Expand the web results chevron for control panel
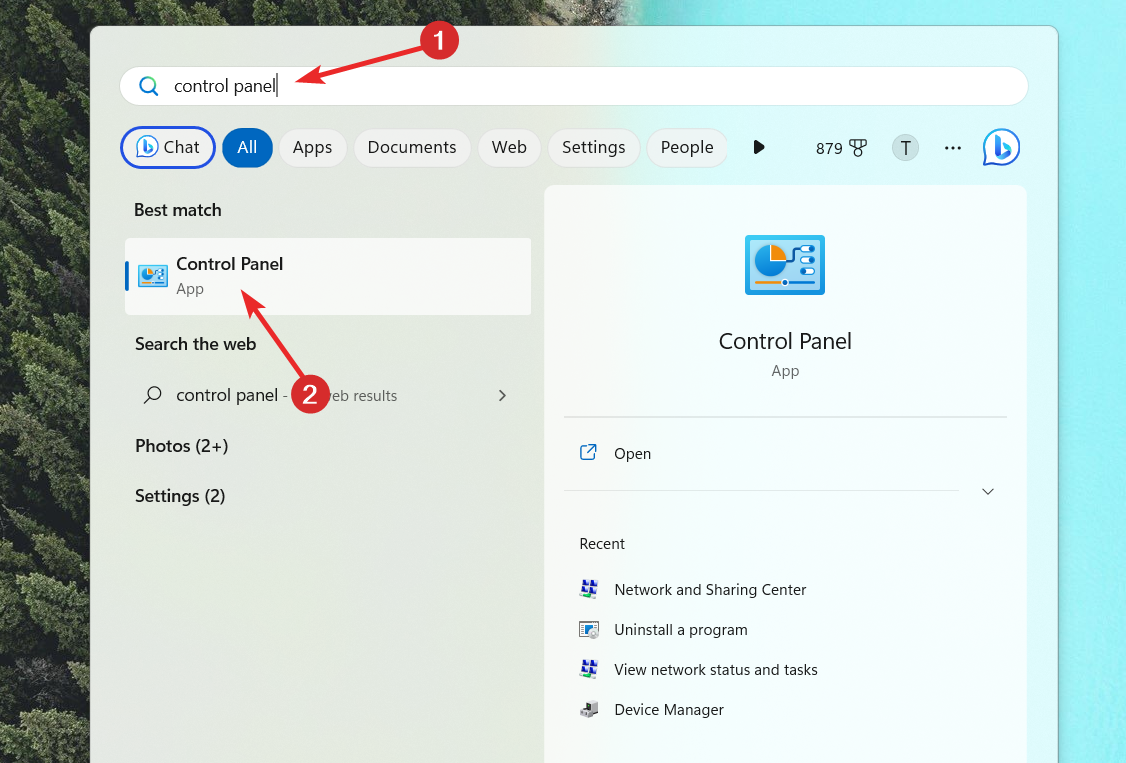Screen dimensions: 1126x763 (502, 396)
